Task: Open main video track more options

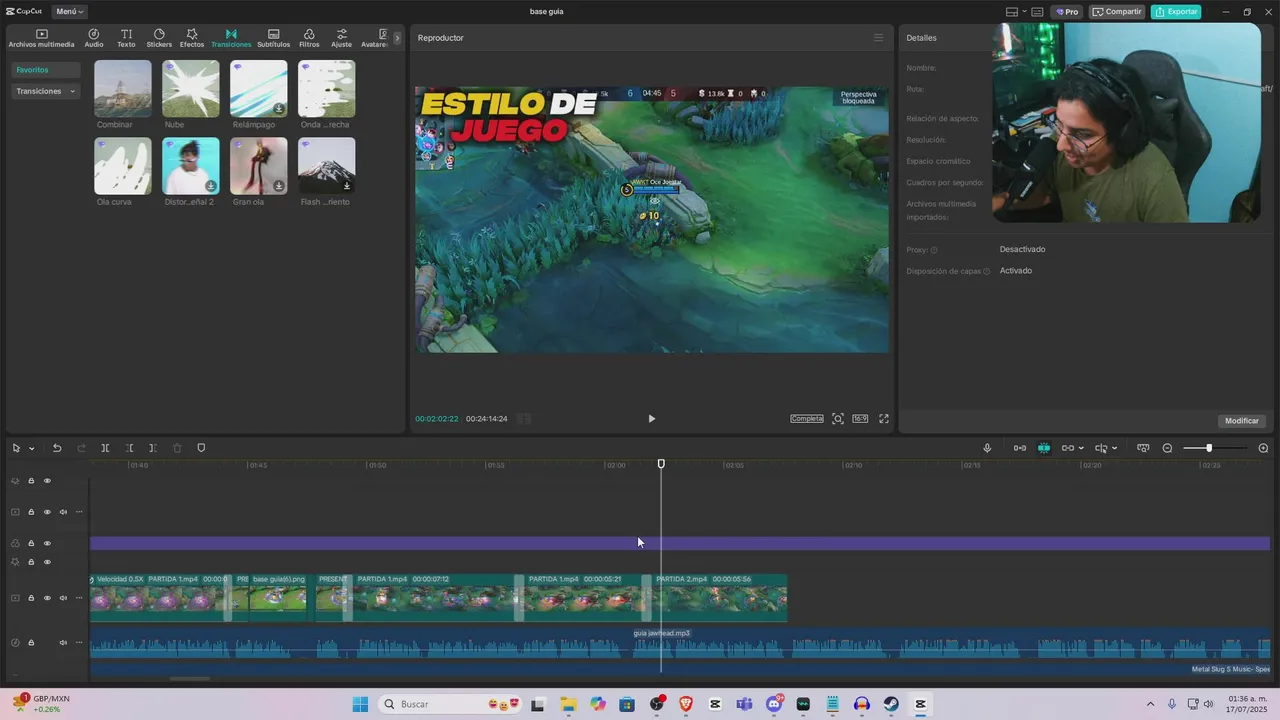Action: (79, 598)
